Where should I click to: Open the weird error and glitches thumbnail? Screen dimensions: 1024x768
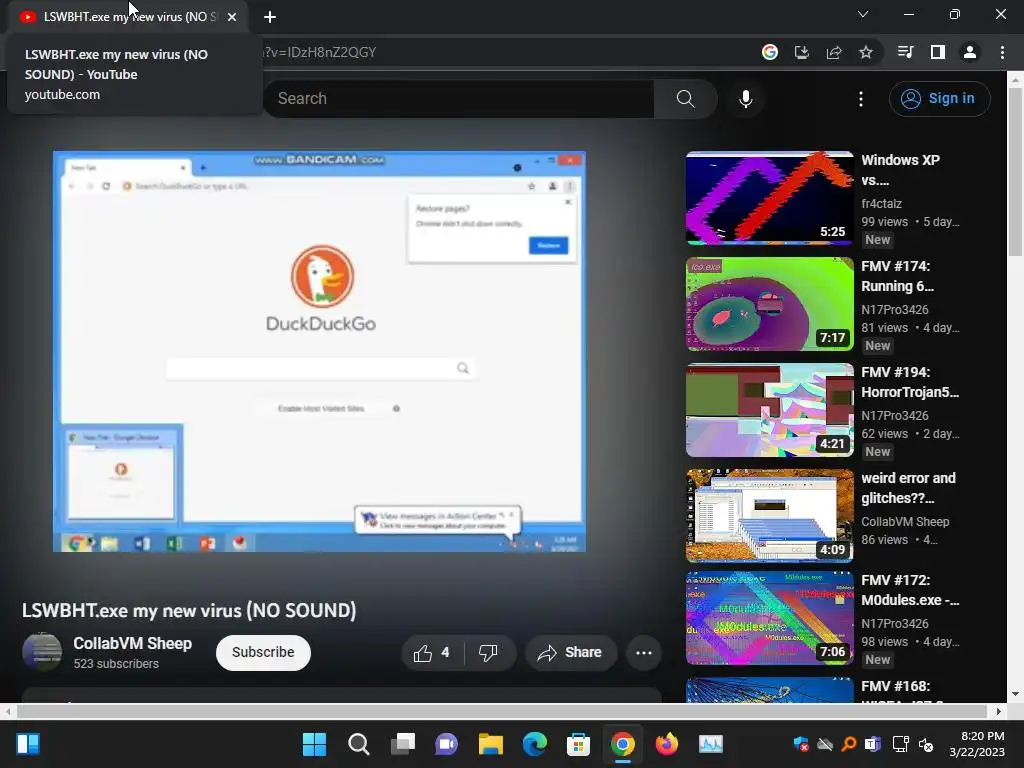coord(769,515)
